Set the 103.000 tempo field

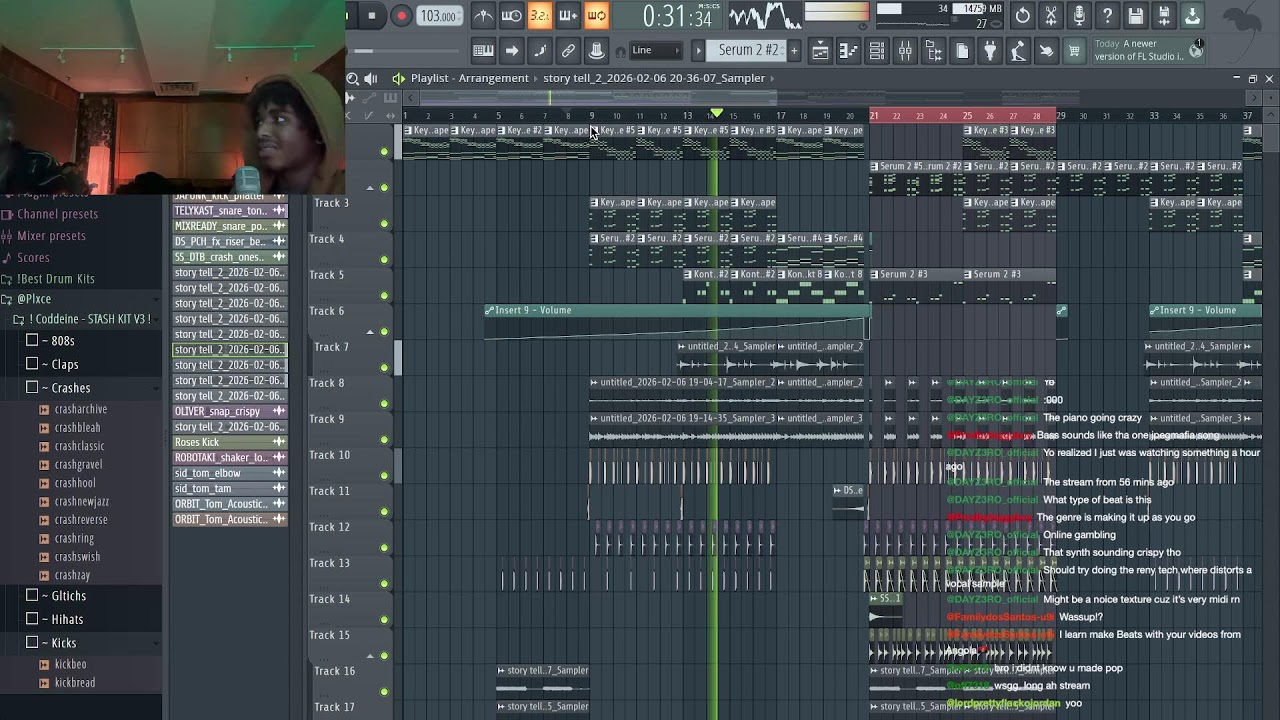[439, 15]
